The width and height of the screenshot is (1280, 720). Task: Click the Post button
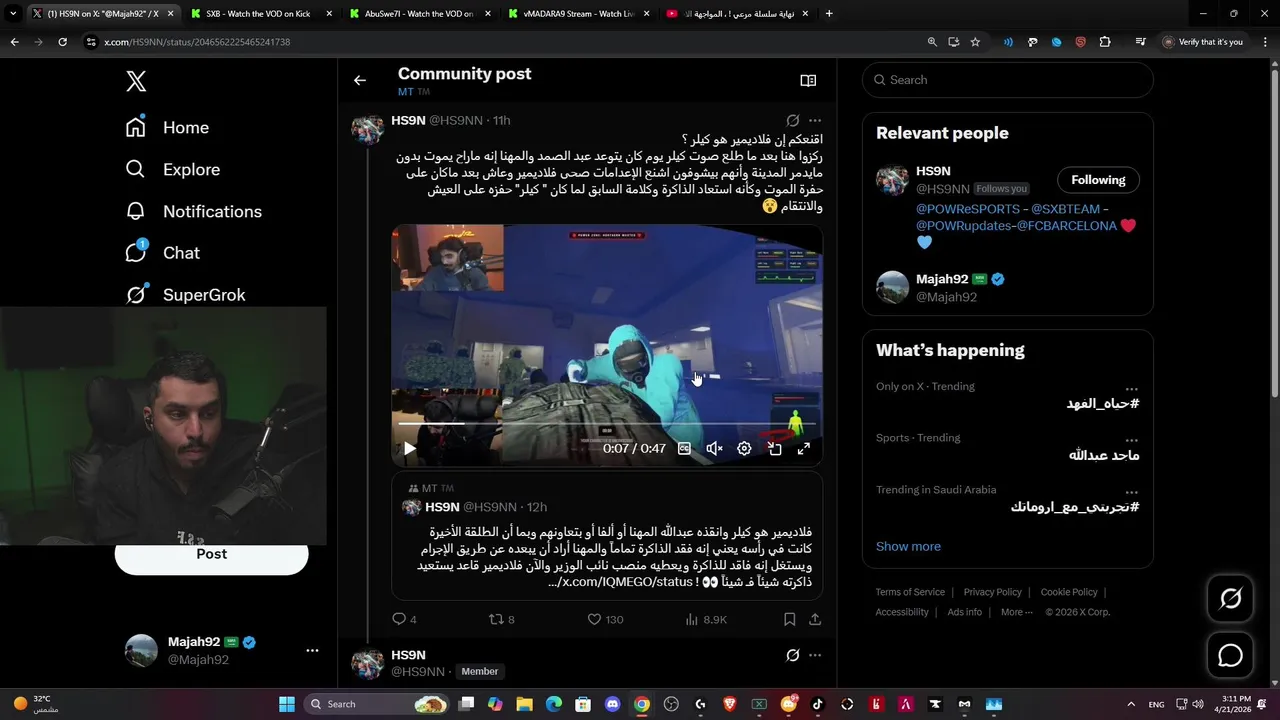211,555
